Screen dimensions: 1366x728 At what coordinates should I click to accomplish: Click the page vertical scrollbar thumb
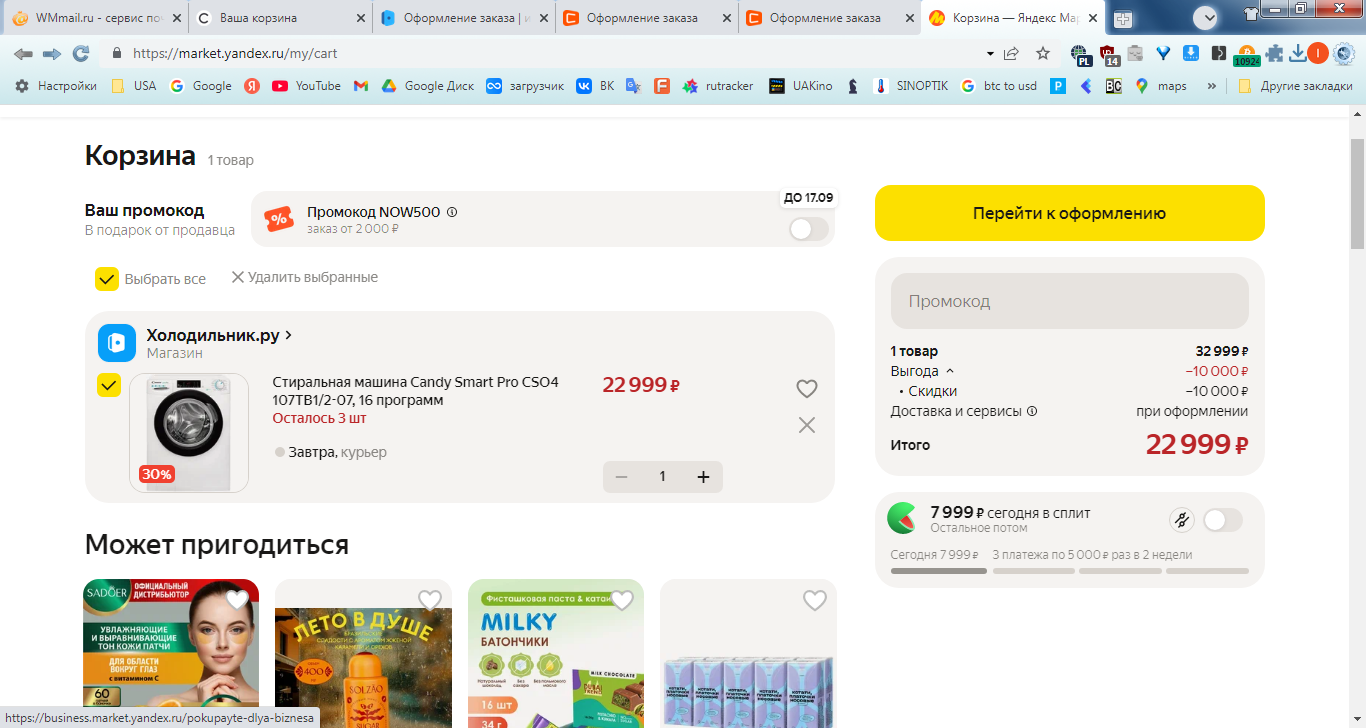point(1357,193)
